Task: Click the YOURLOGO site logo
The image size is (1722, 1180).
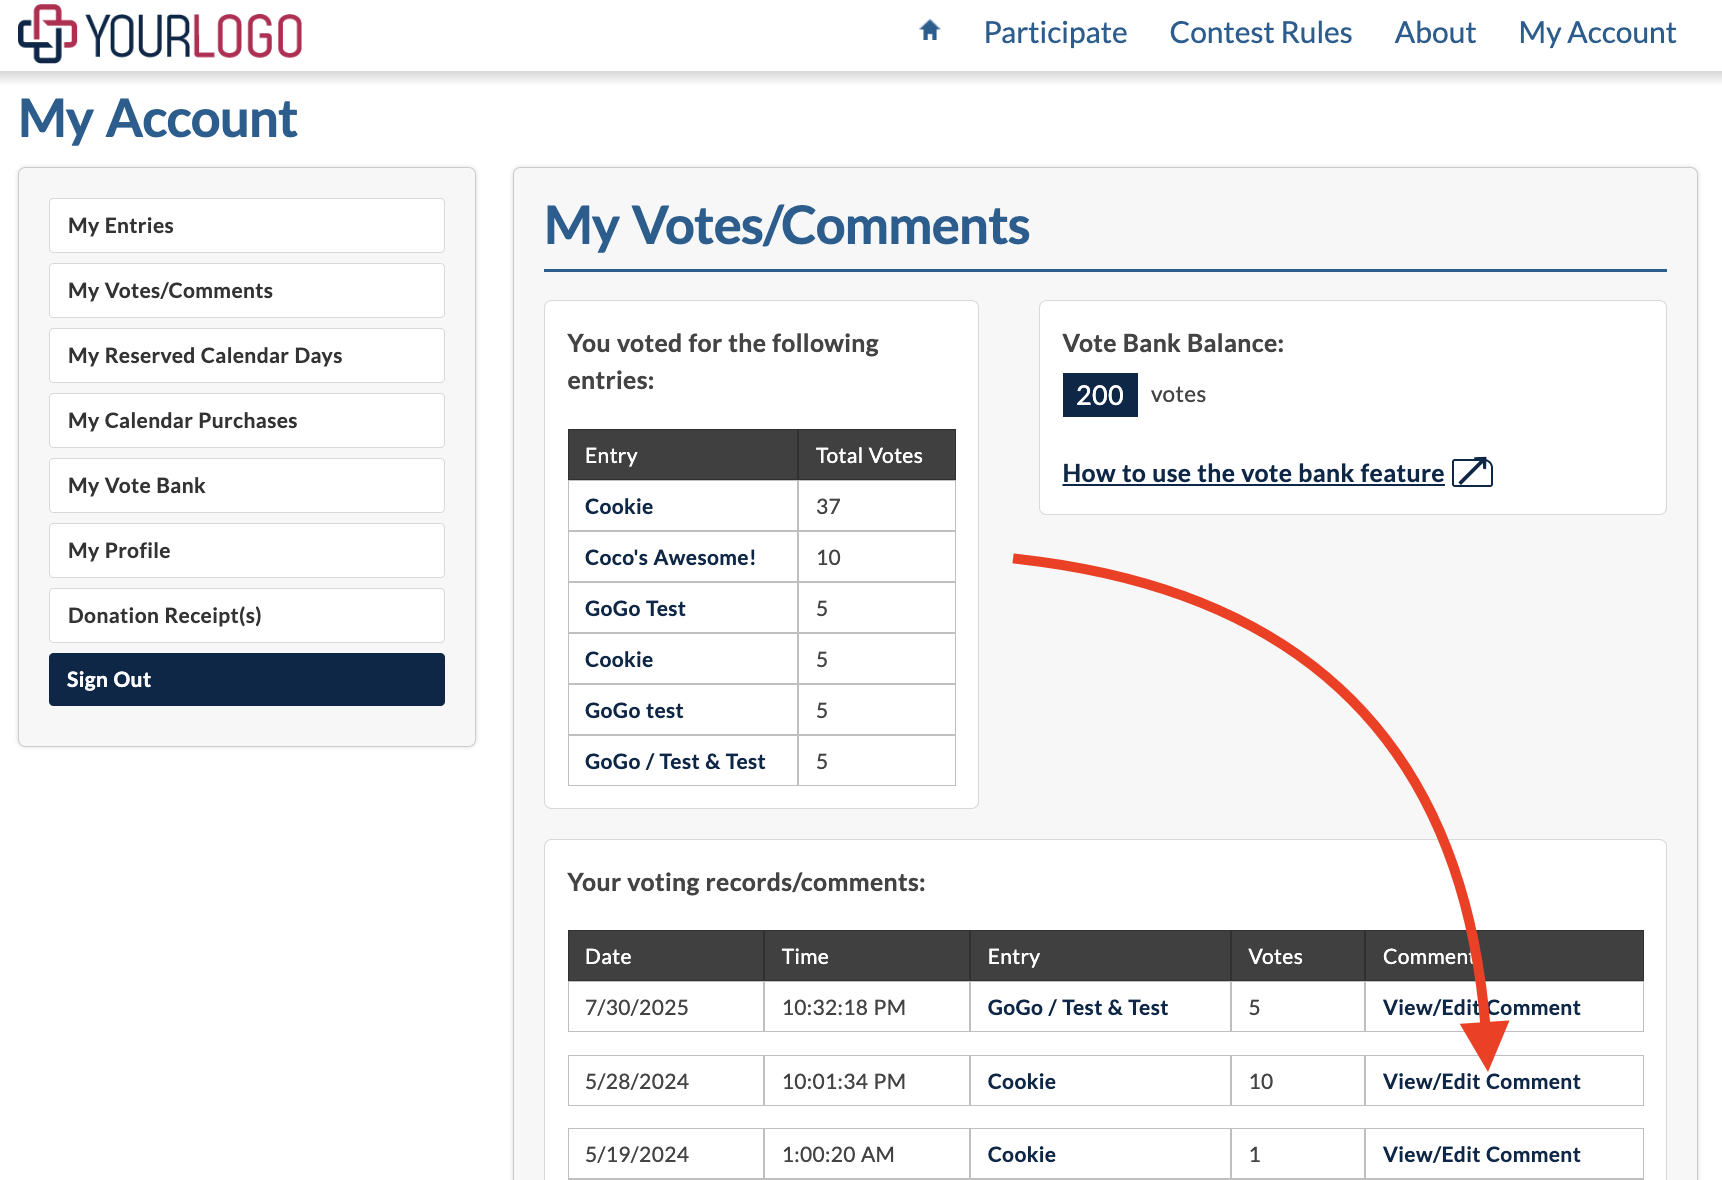Action: click(x=160, y=35)
